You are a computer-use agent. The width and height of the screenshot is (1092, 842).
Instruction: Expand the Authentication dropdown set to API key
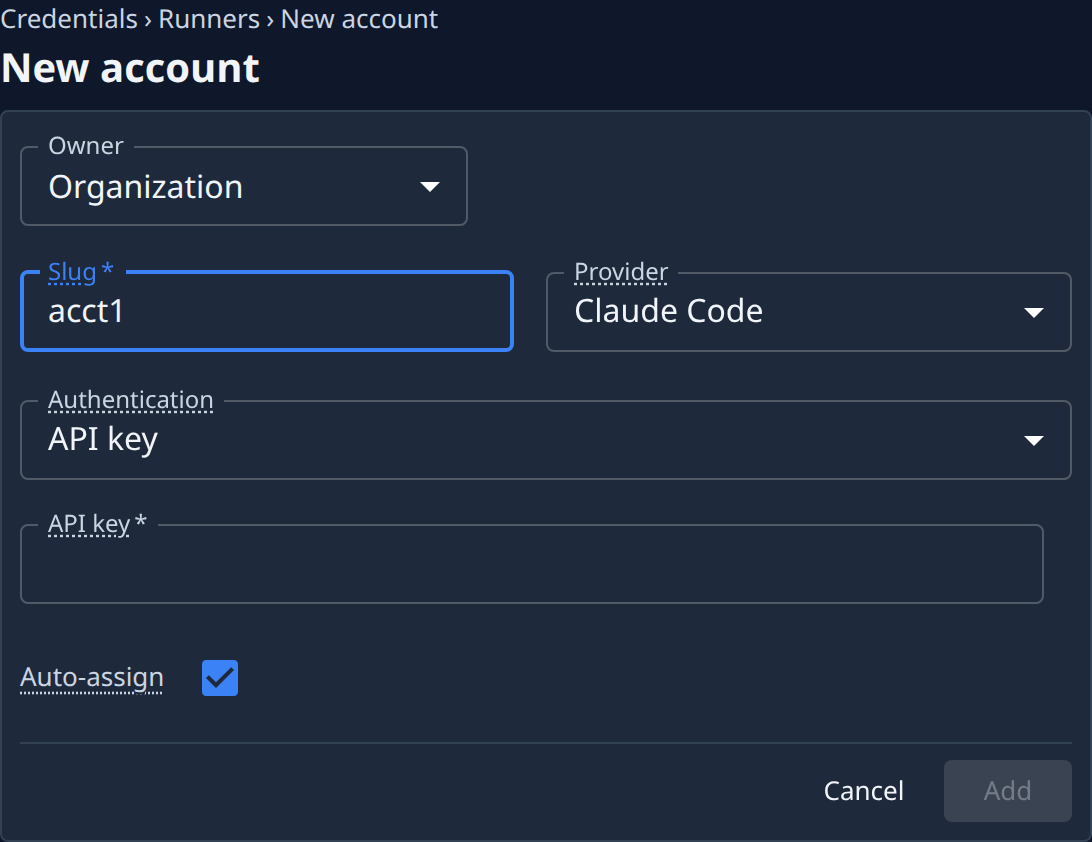coord(545,439)
